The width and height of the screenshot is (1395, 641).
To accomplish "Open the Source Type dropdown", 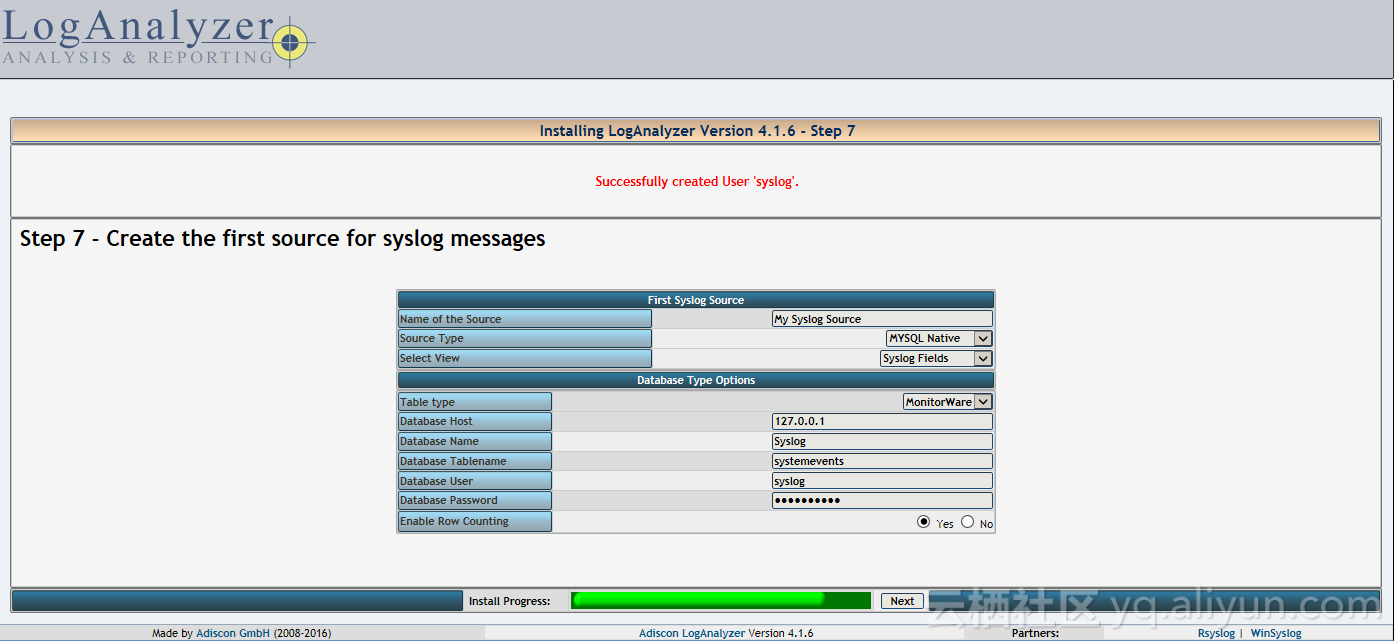I will tap(939, 338).
